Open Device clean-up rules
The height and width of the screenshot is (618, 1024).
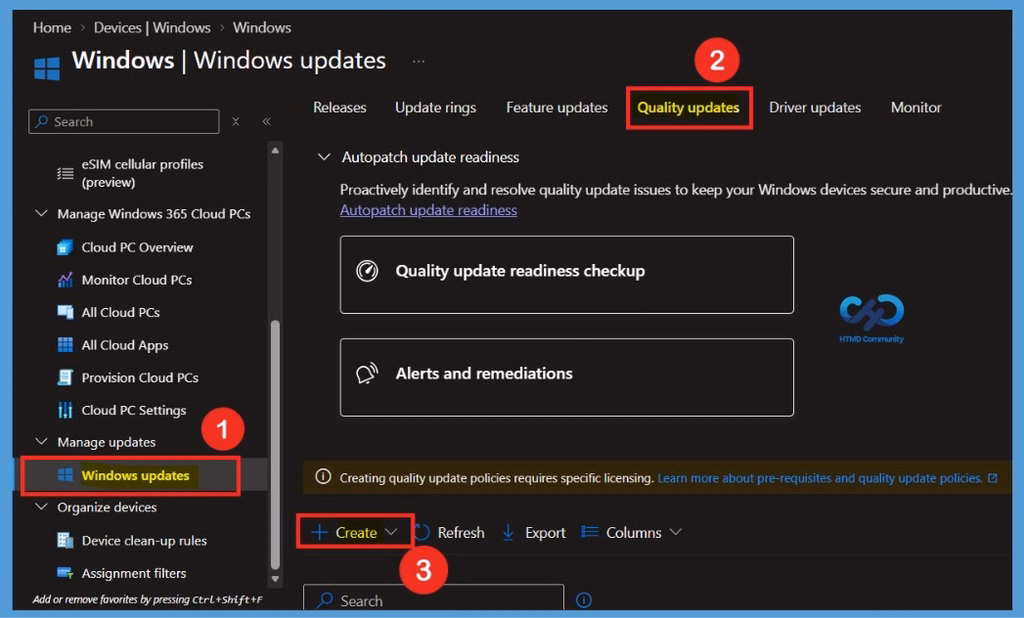click(144, 541)
